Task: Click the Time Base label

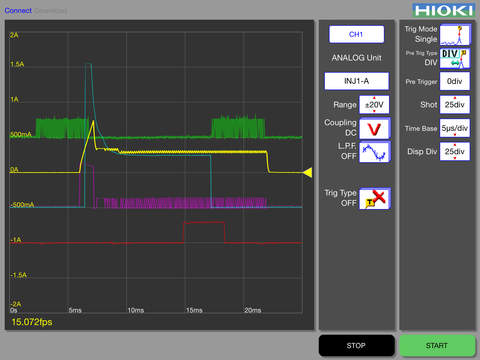Action: click(x=421, y=128)
